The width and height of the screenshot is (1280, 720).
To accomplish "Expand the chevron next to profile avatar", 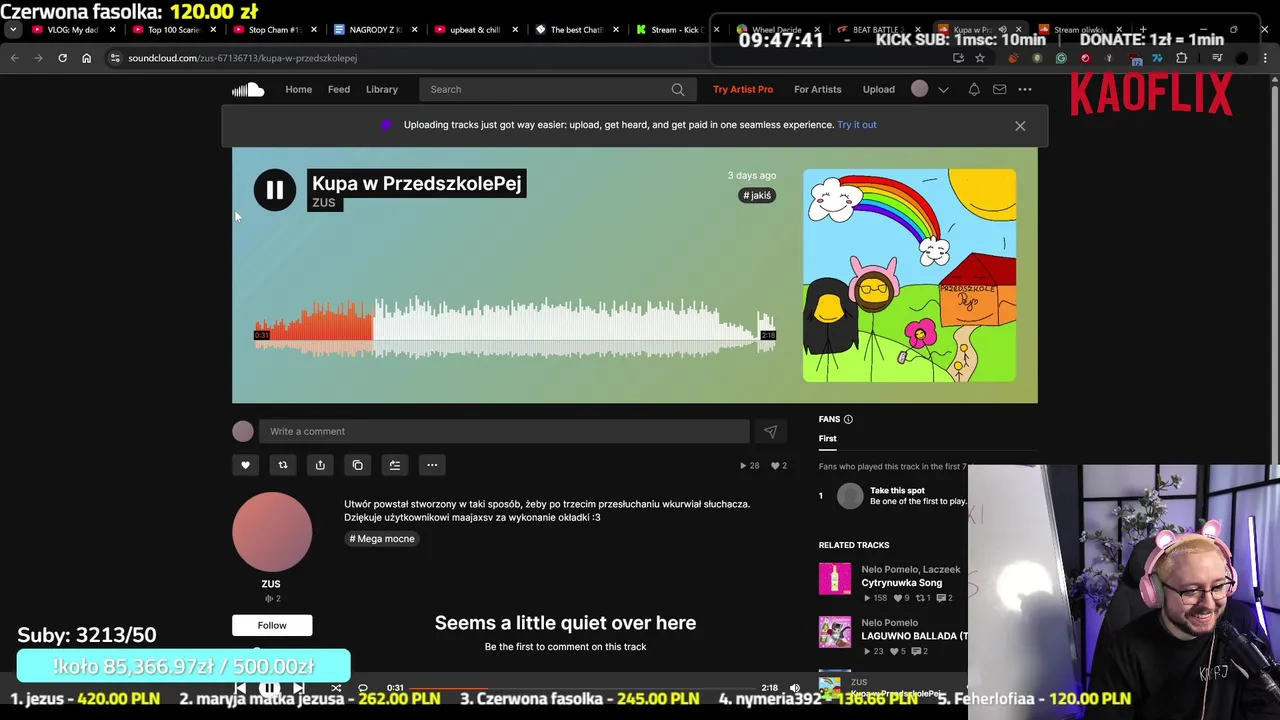I will 943,90.
